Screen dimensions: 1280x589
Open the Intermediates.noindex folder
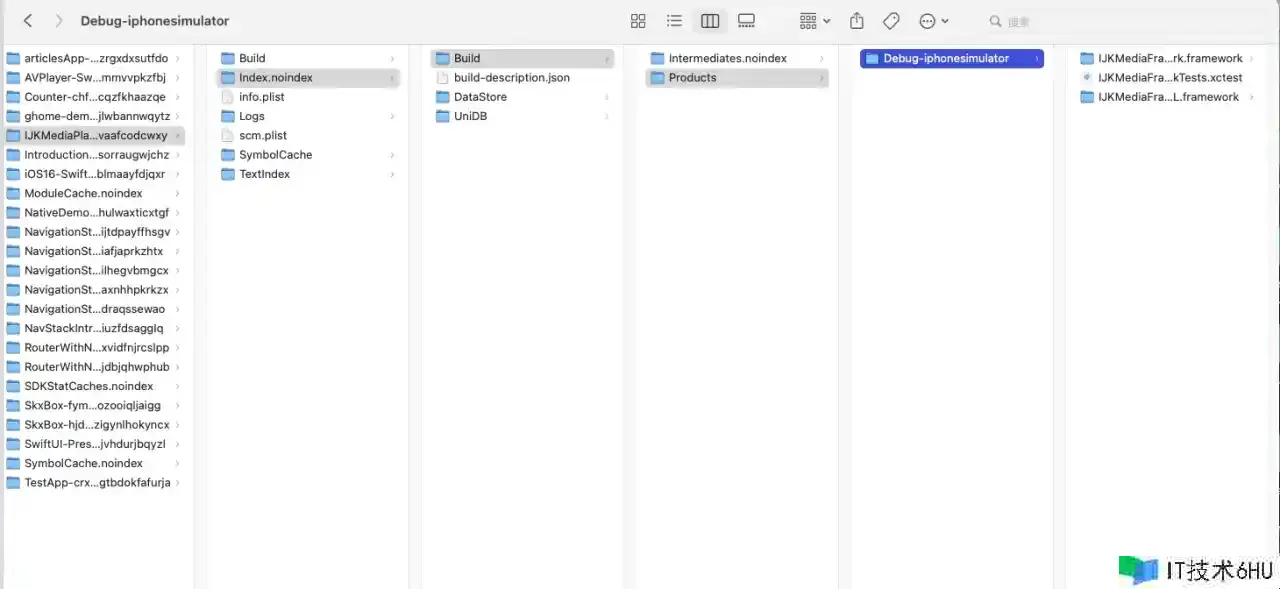point(727,59)
